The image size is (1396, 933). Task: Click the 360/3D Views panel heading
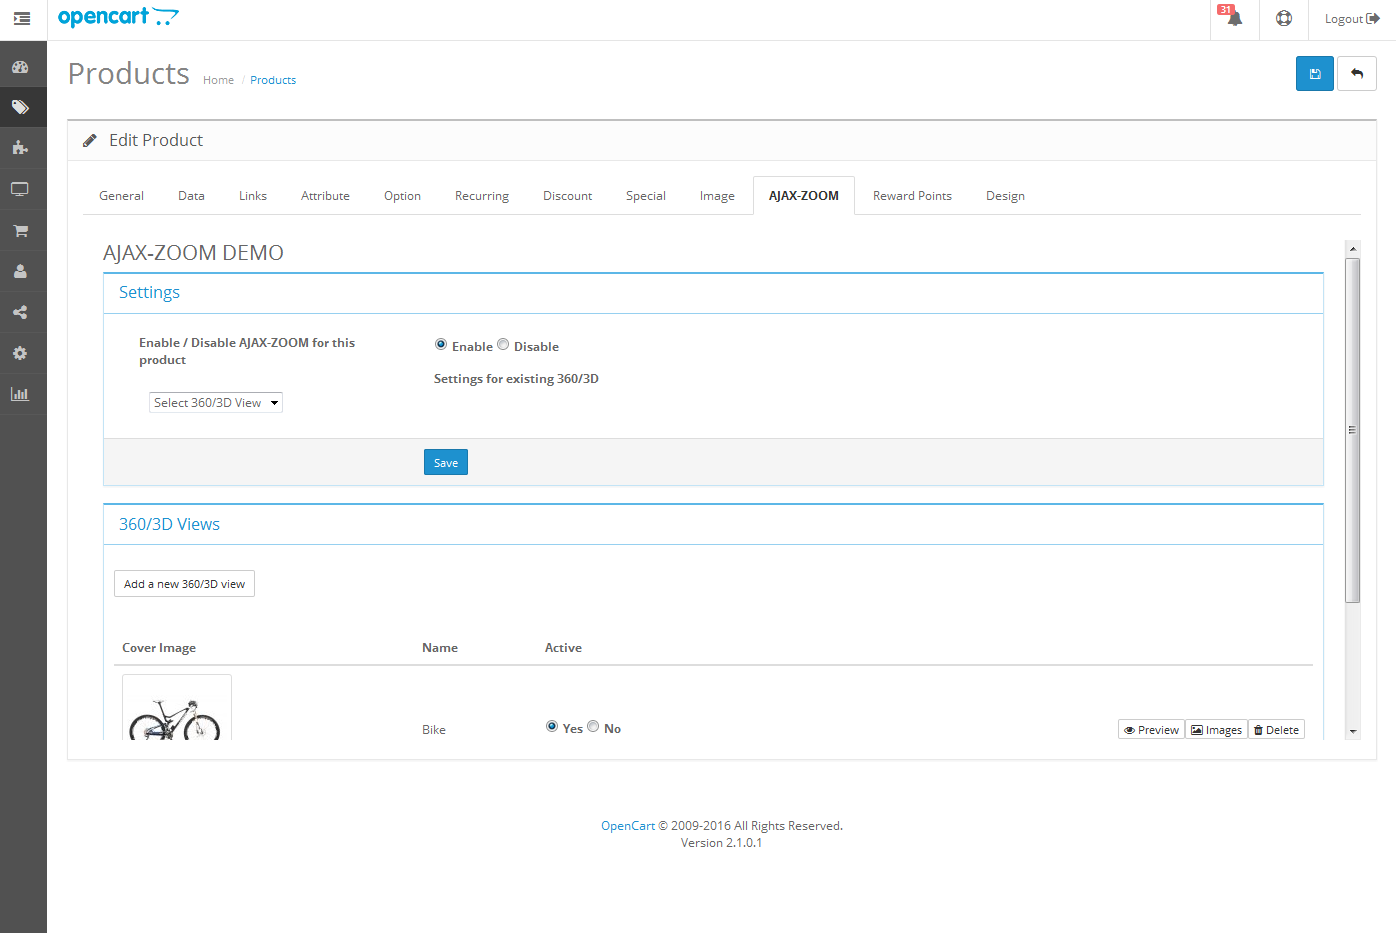[x=169, y=524]
